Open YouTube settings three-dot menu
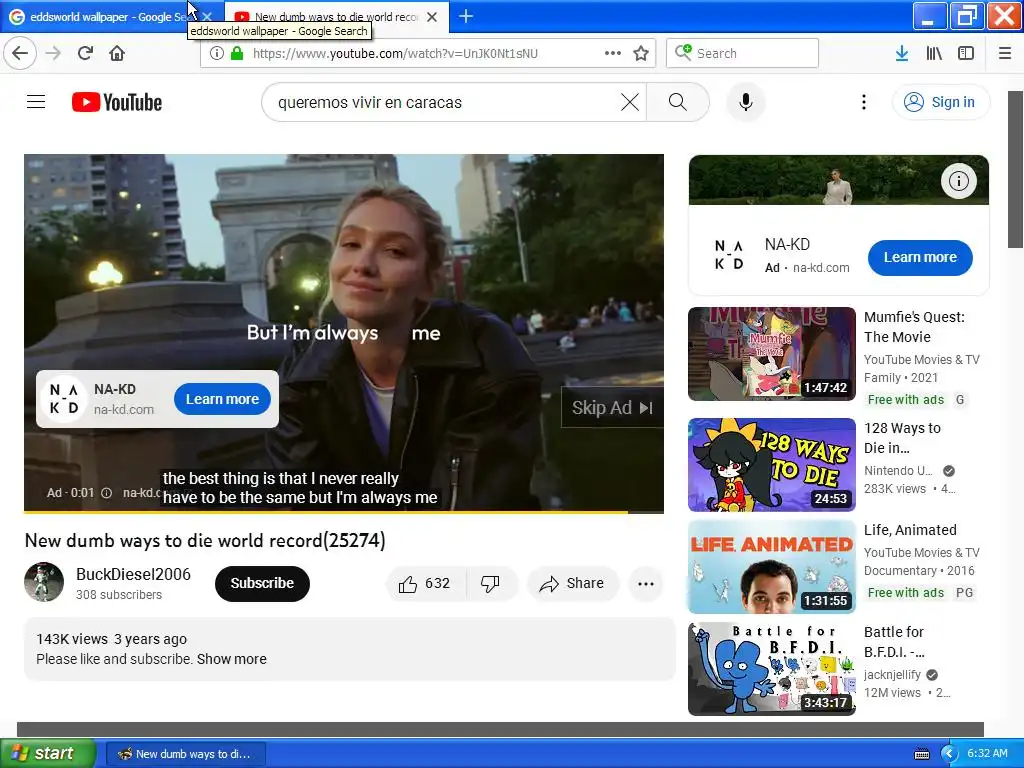 click(x=863, y=102)
